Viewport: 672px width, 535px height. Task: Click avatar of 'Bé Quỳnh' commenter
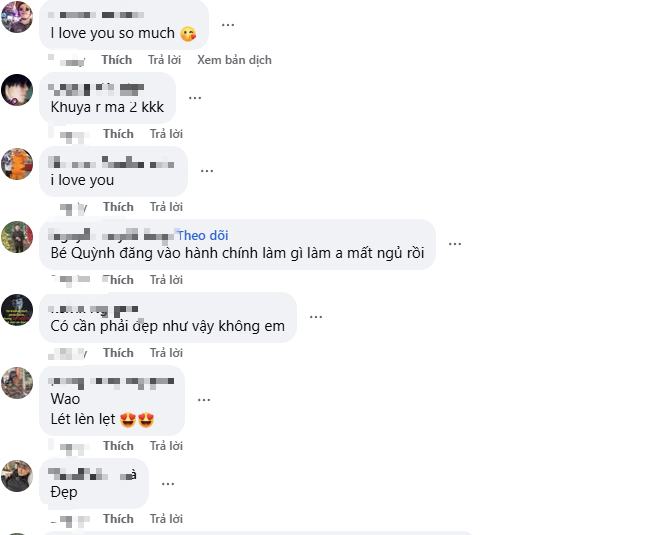(17, 237)
